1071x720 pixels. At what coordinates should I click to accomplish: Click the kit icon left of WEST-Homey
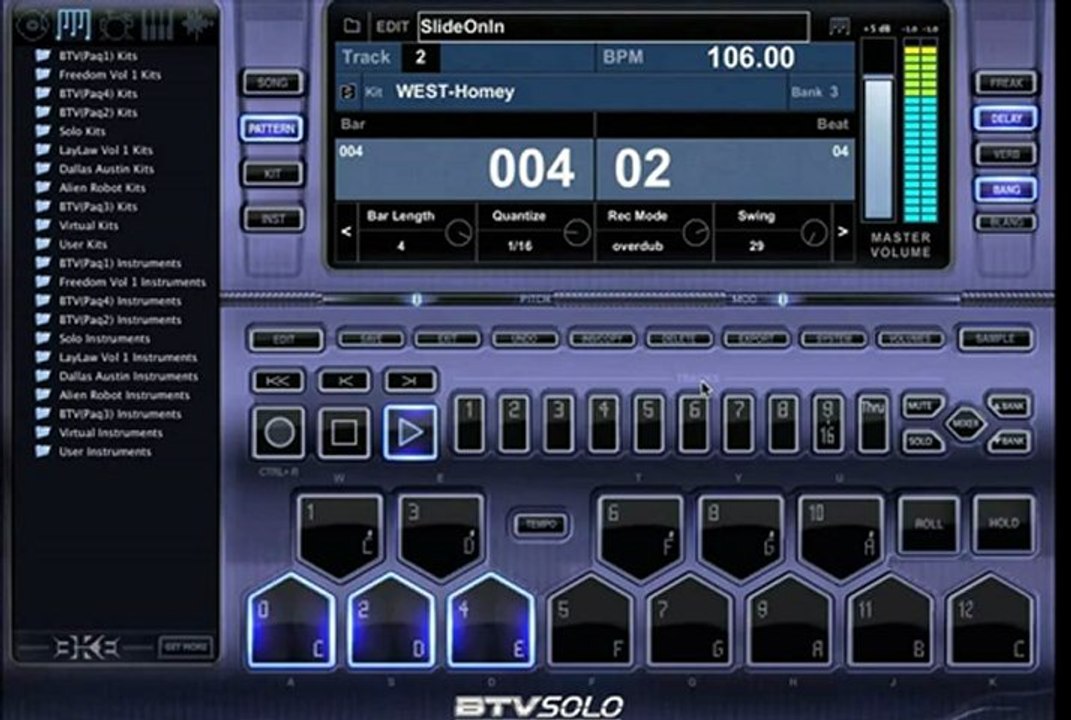coord(348,92)
